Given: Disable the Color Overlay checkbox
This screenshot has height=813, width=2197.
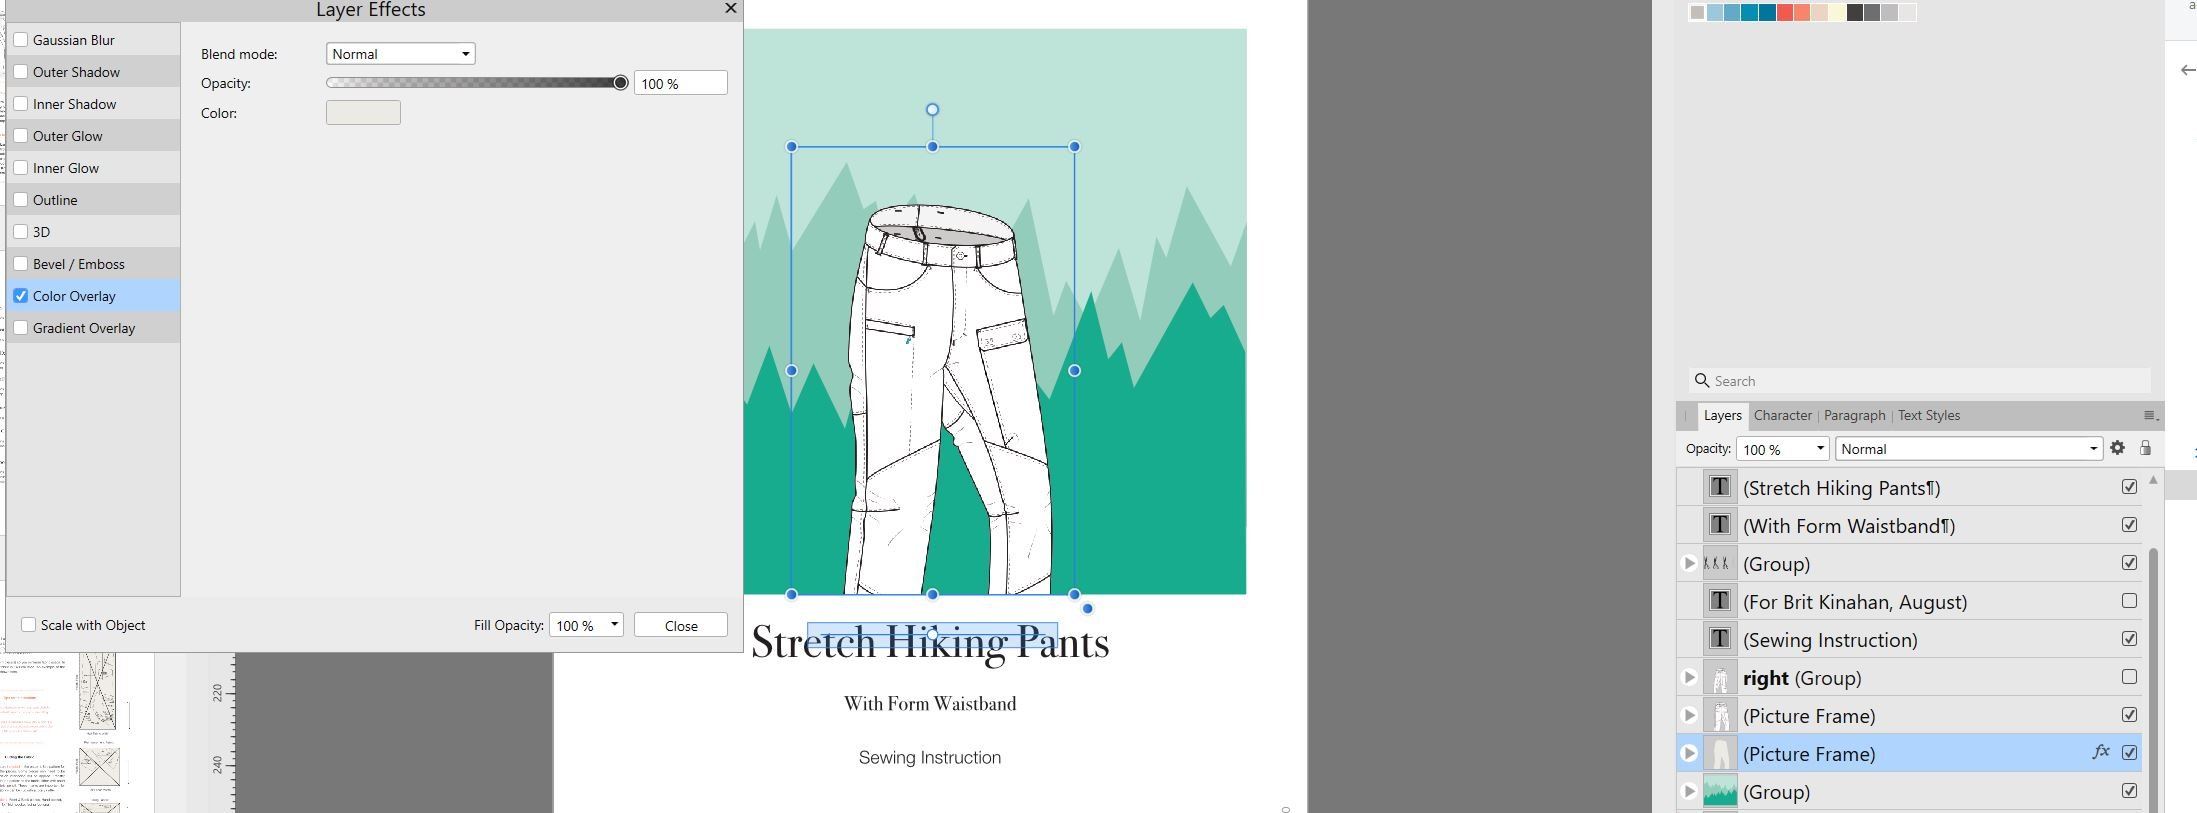Looking at the screenshot, I should point(21,296).
